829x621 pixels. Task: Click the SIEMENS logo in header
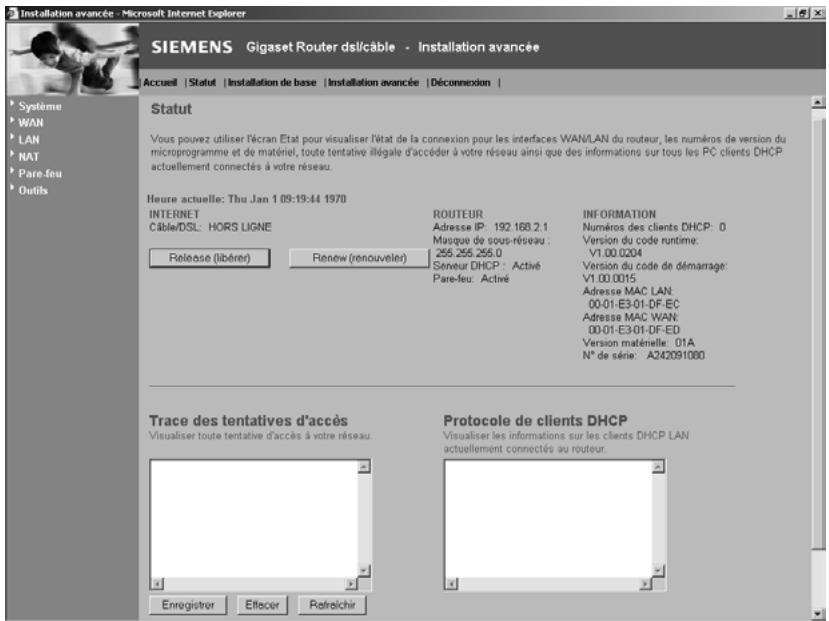click(x=192, y=47)
